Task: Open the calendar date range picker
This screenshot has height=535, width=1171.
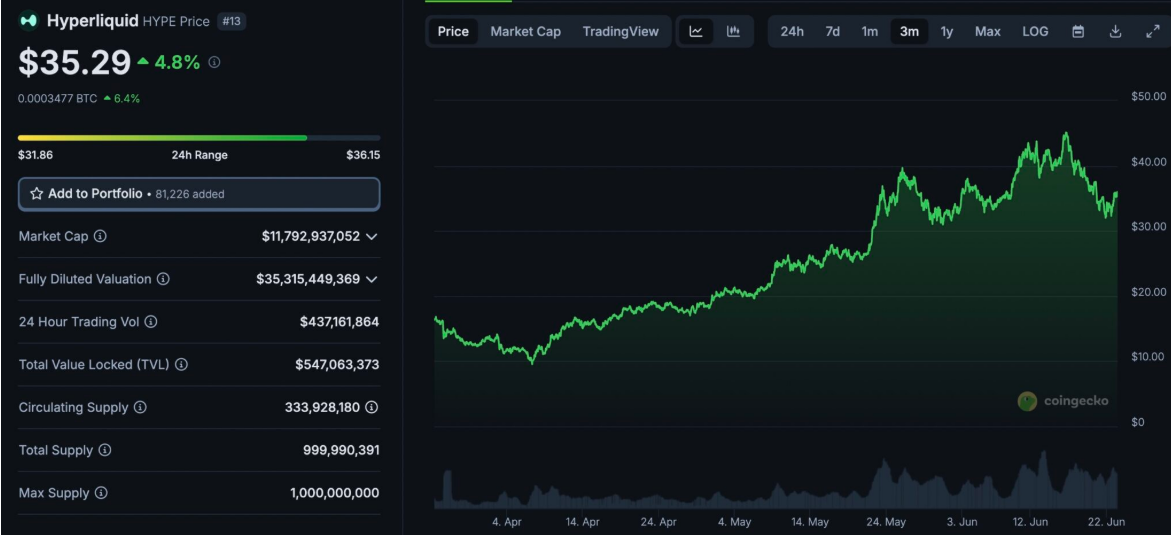Action: click(x=1078, y=31)
